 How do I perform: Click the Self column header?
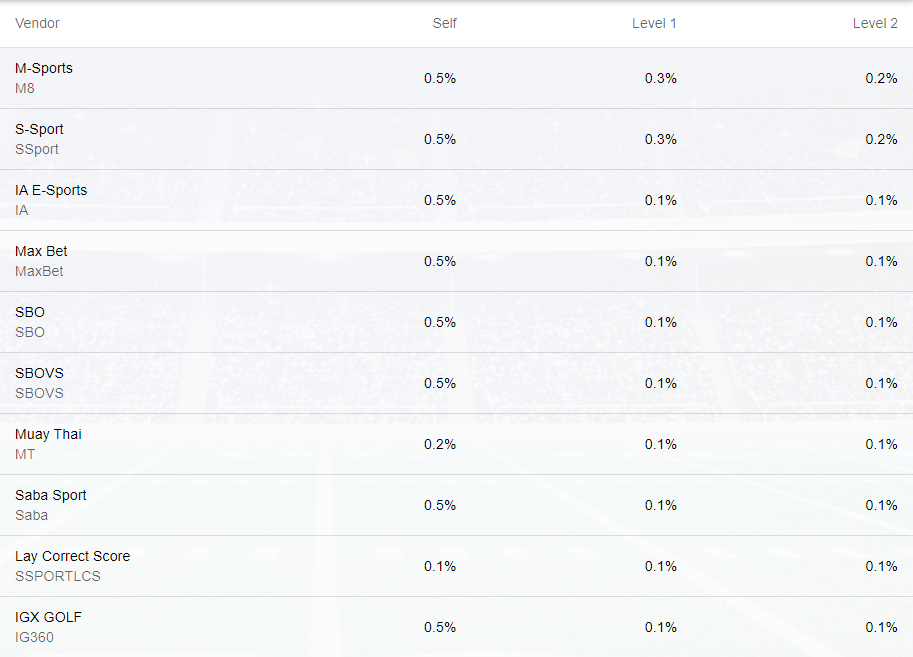click(x=444, y=23)
